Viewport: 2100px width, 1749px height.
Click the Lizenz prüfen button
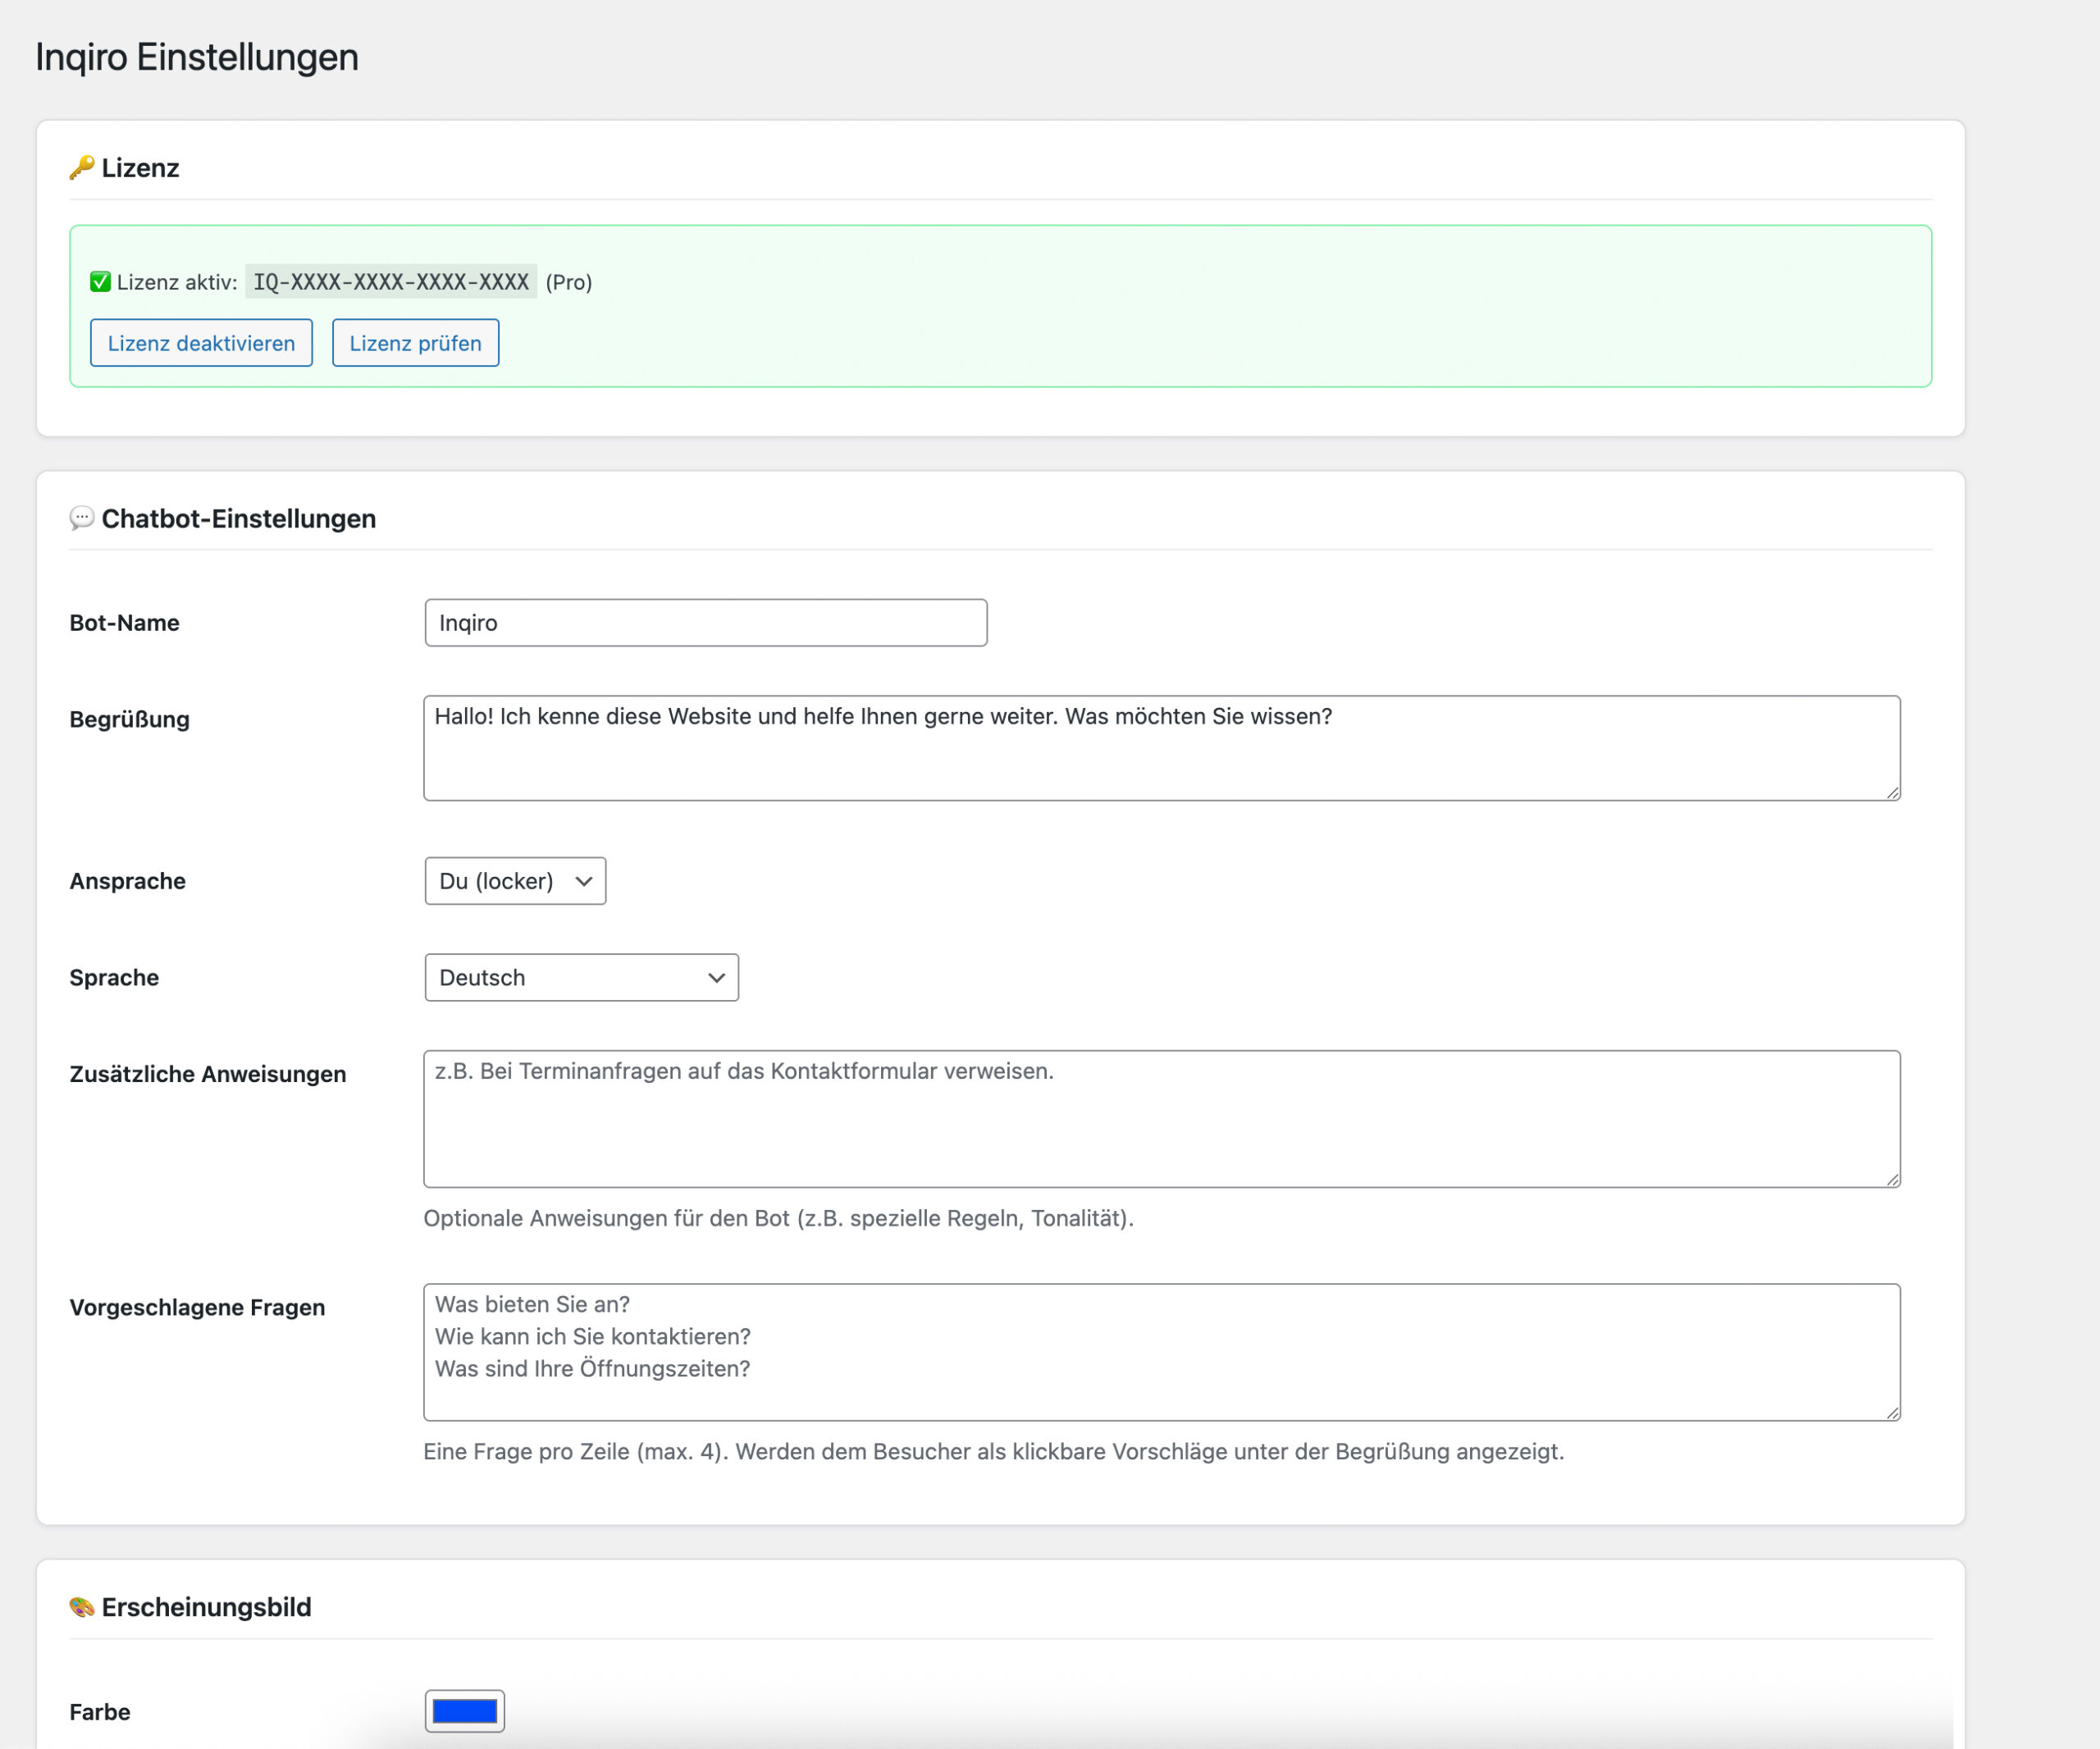pos(415,343)
